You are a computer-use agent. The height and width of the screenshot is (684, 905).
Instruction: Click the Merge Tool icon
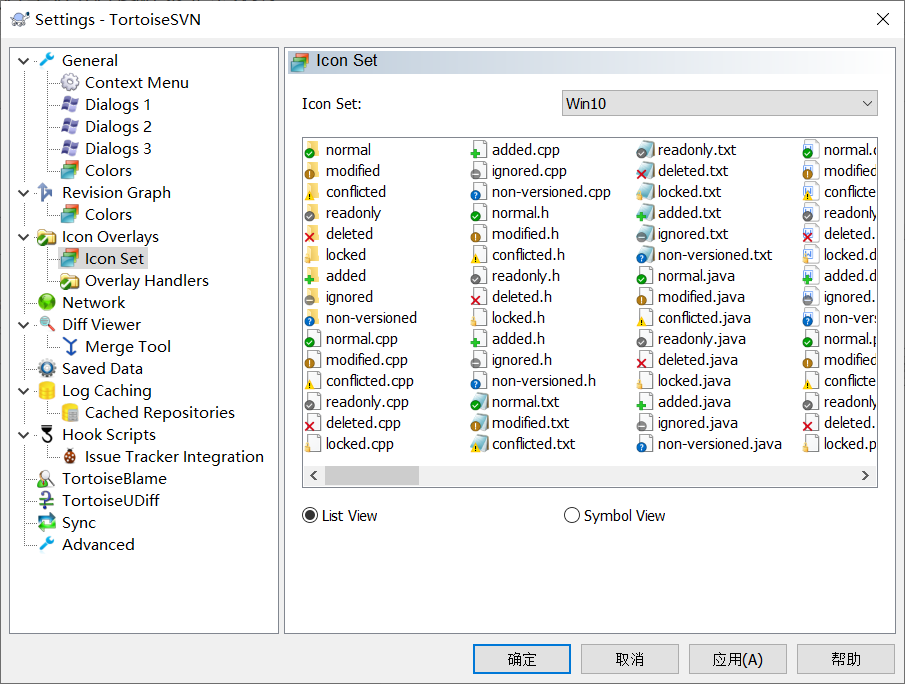(70, 346)
